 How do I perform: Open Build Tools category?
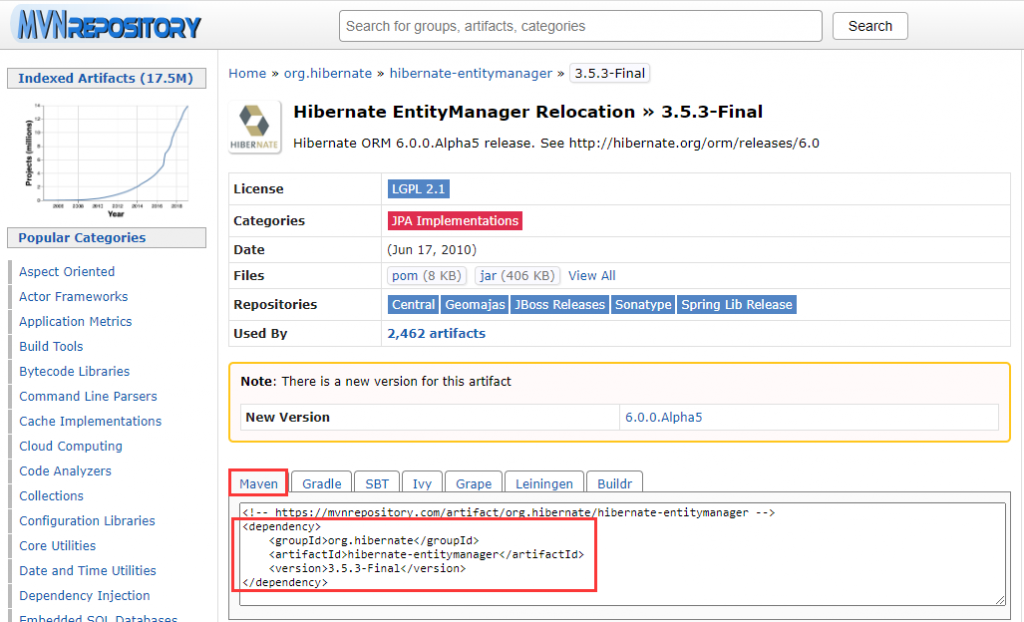[51, 346]
